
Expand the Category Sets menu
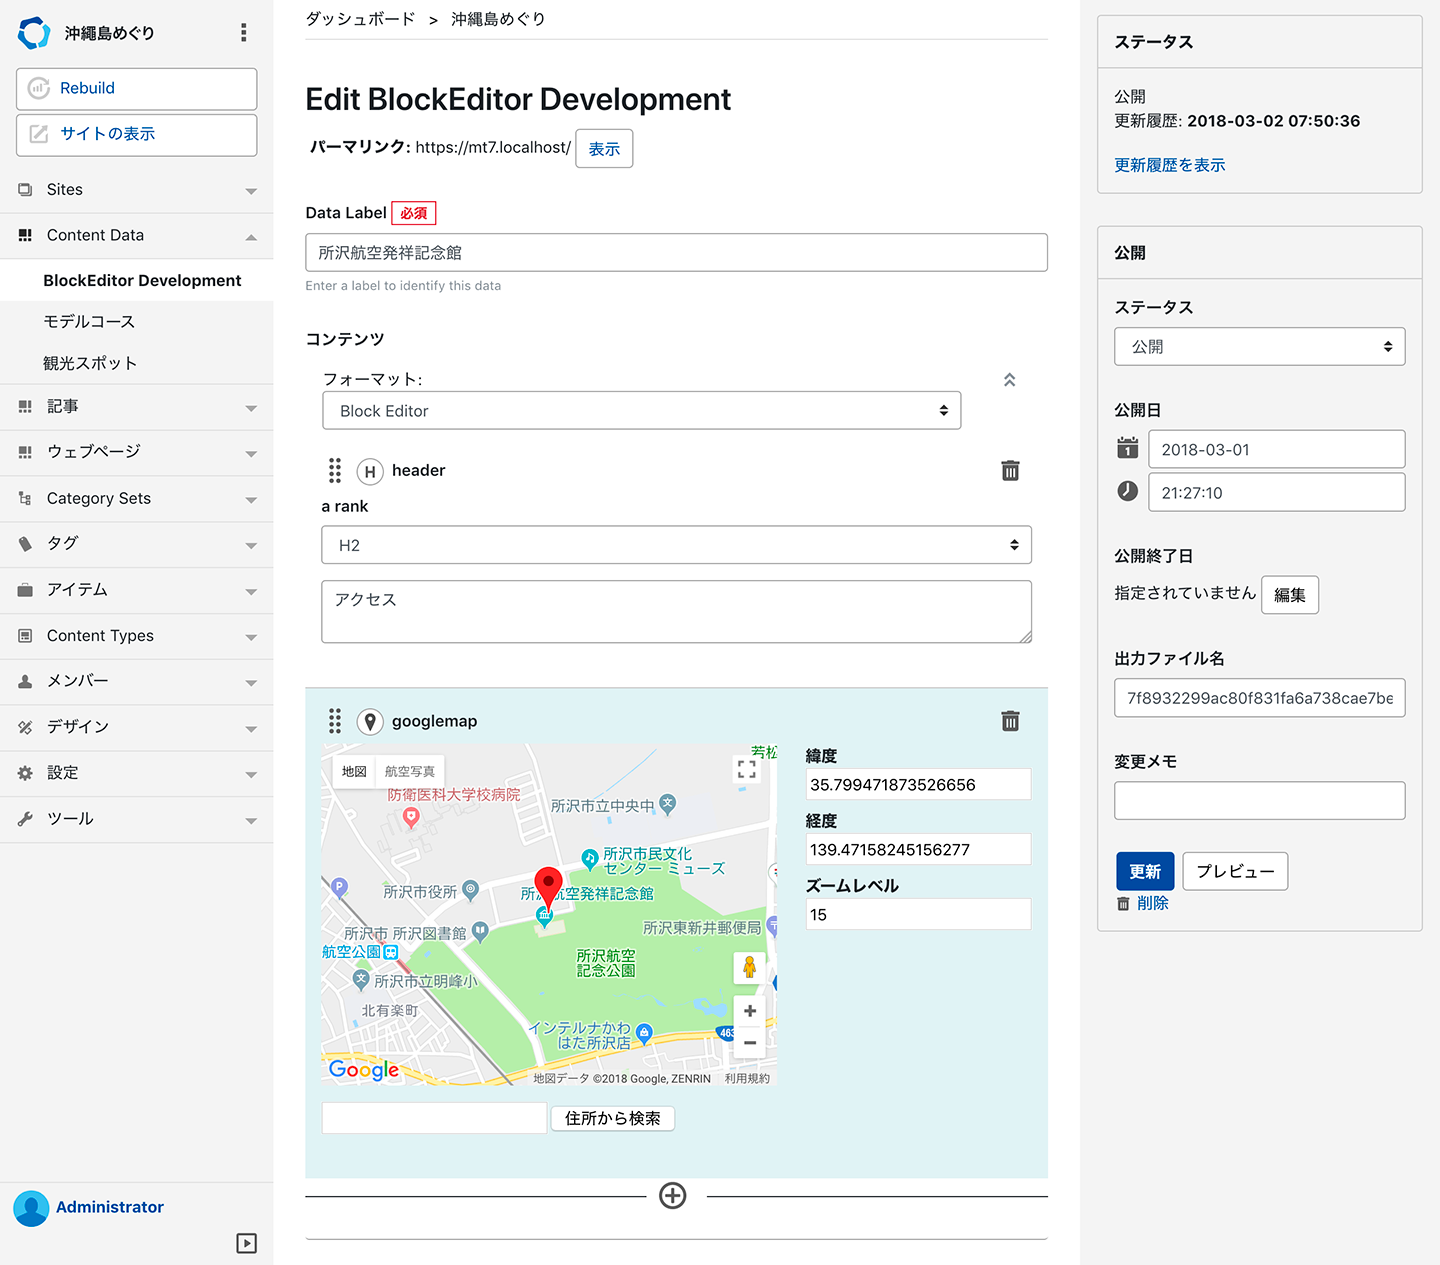point(137,498)
